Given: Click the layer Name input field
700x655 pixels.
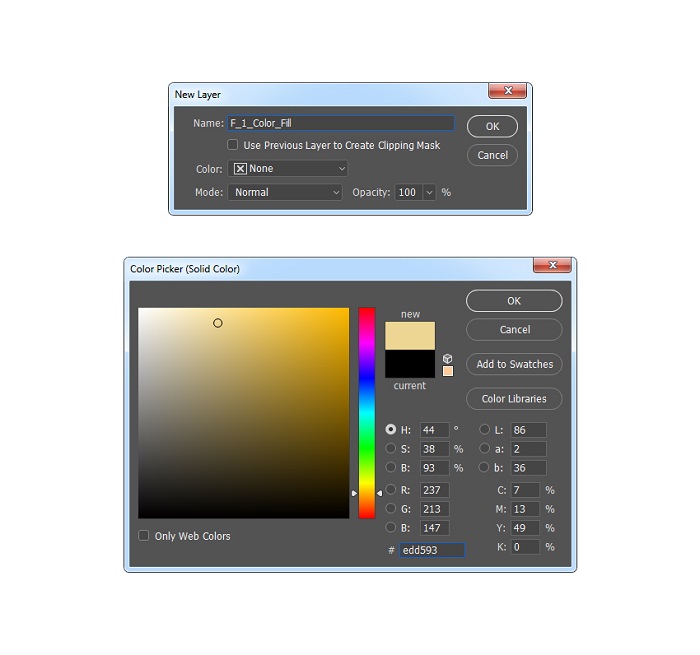Looking at the screenshot, I should [x=341, y=123].
